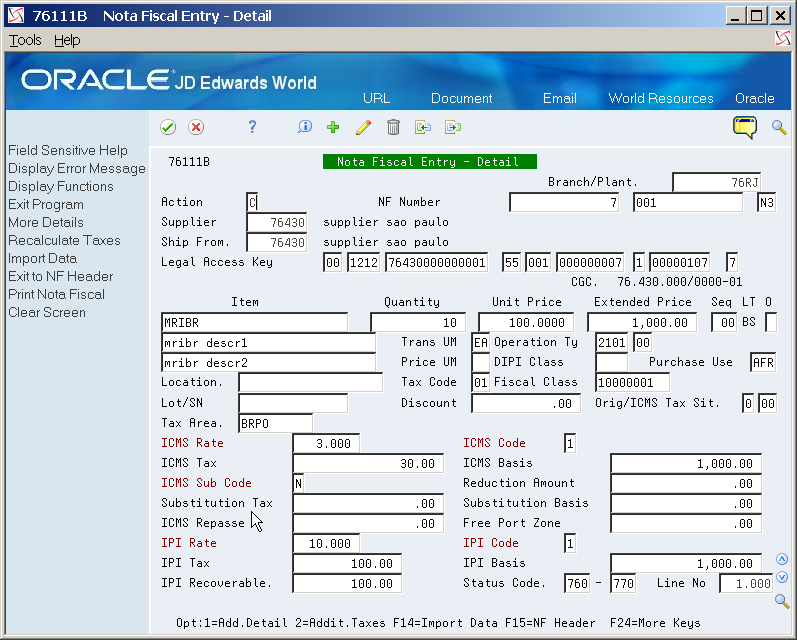Open the blue question mark help icon
Image resolution: width=797 pixels, height=640 pixels.
click(x=252, y=127)
